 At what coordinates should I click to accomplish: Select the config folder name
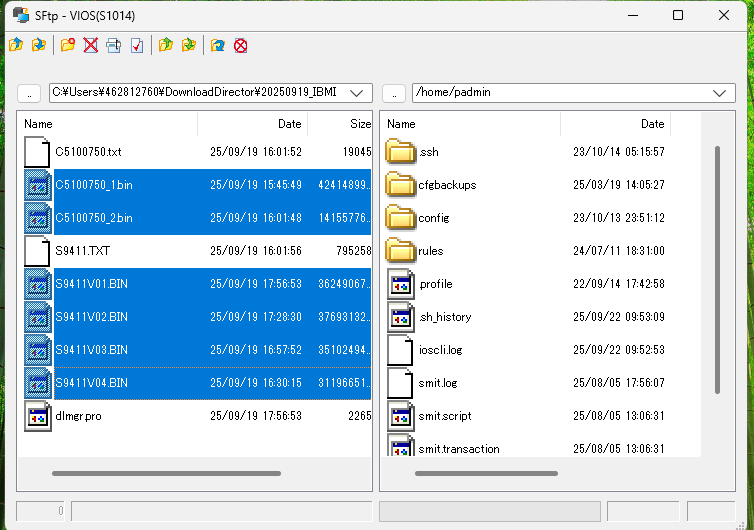point(434,218)
